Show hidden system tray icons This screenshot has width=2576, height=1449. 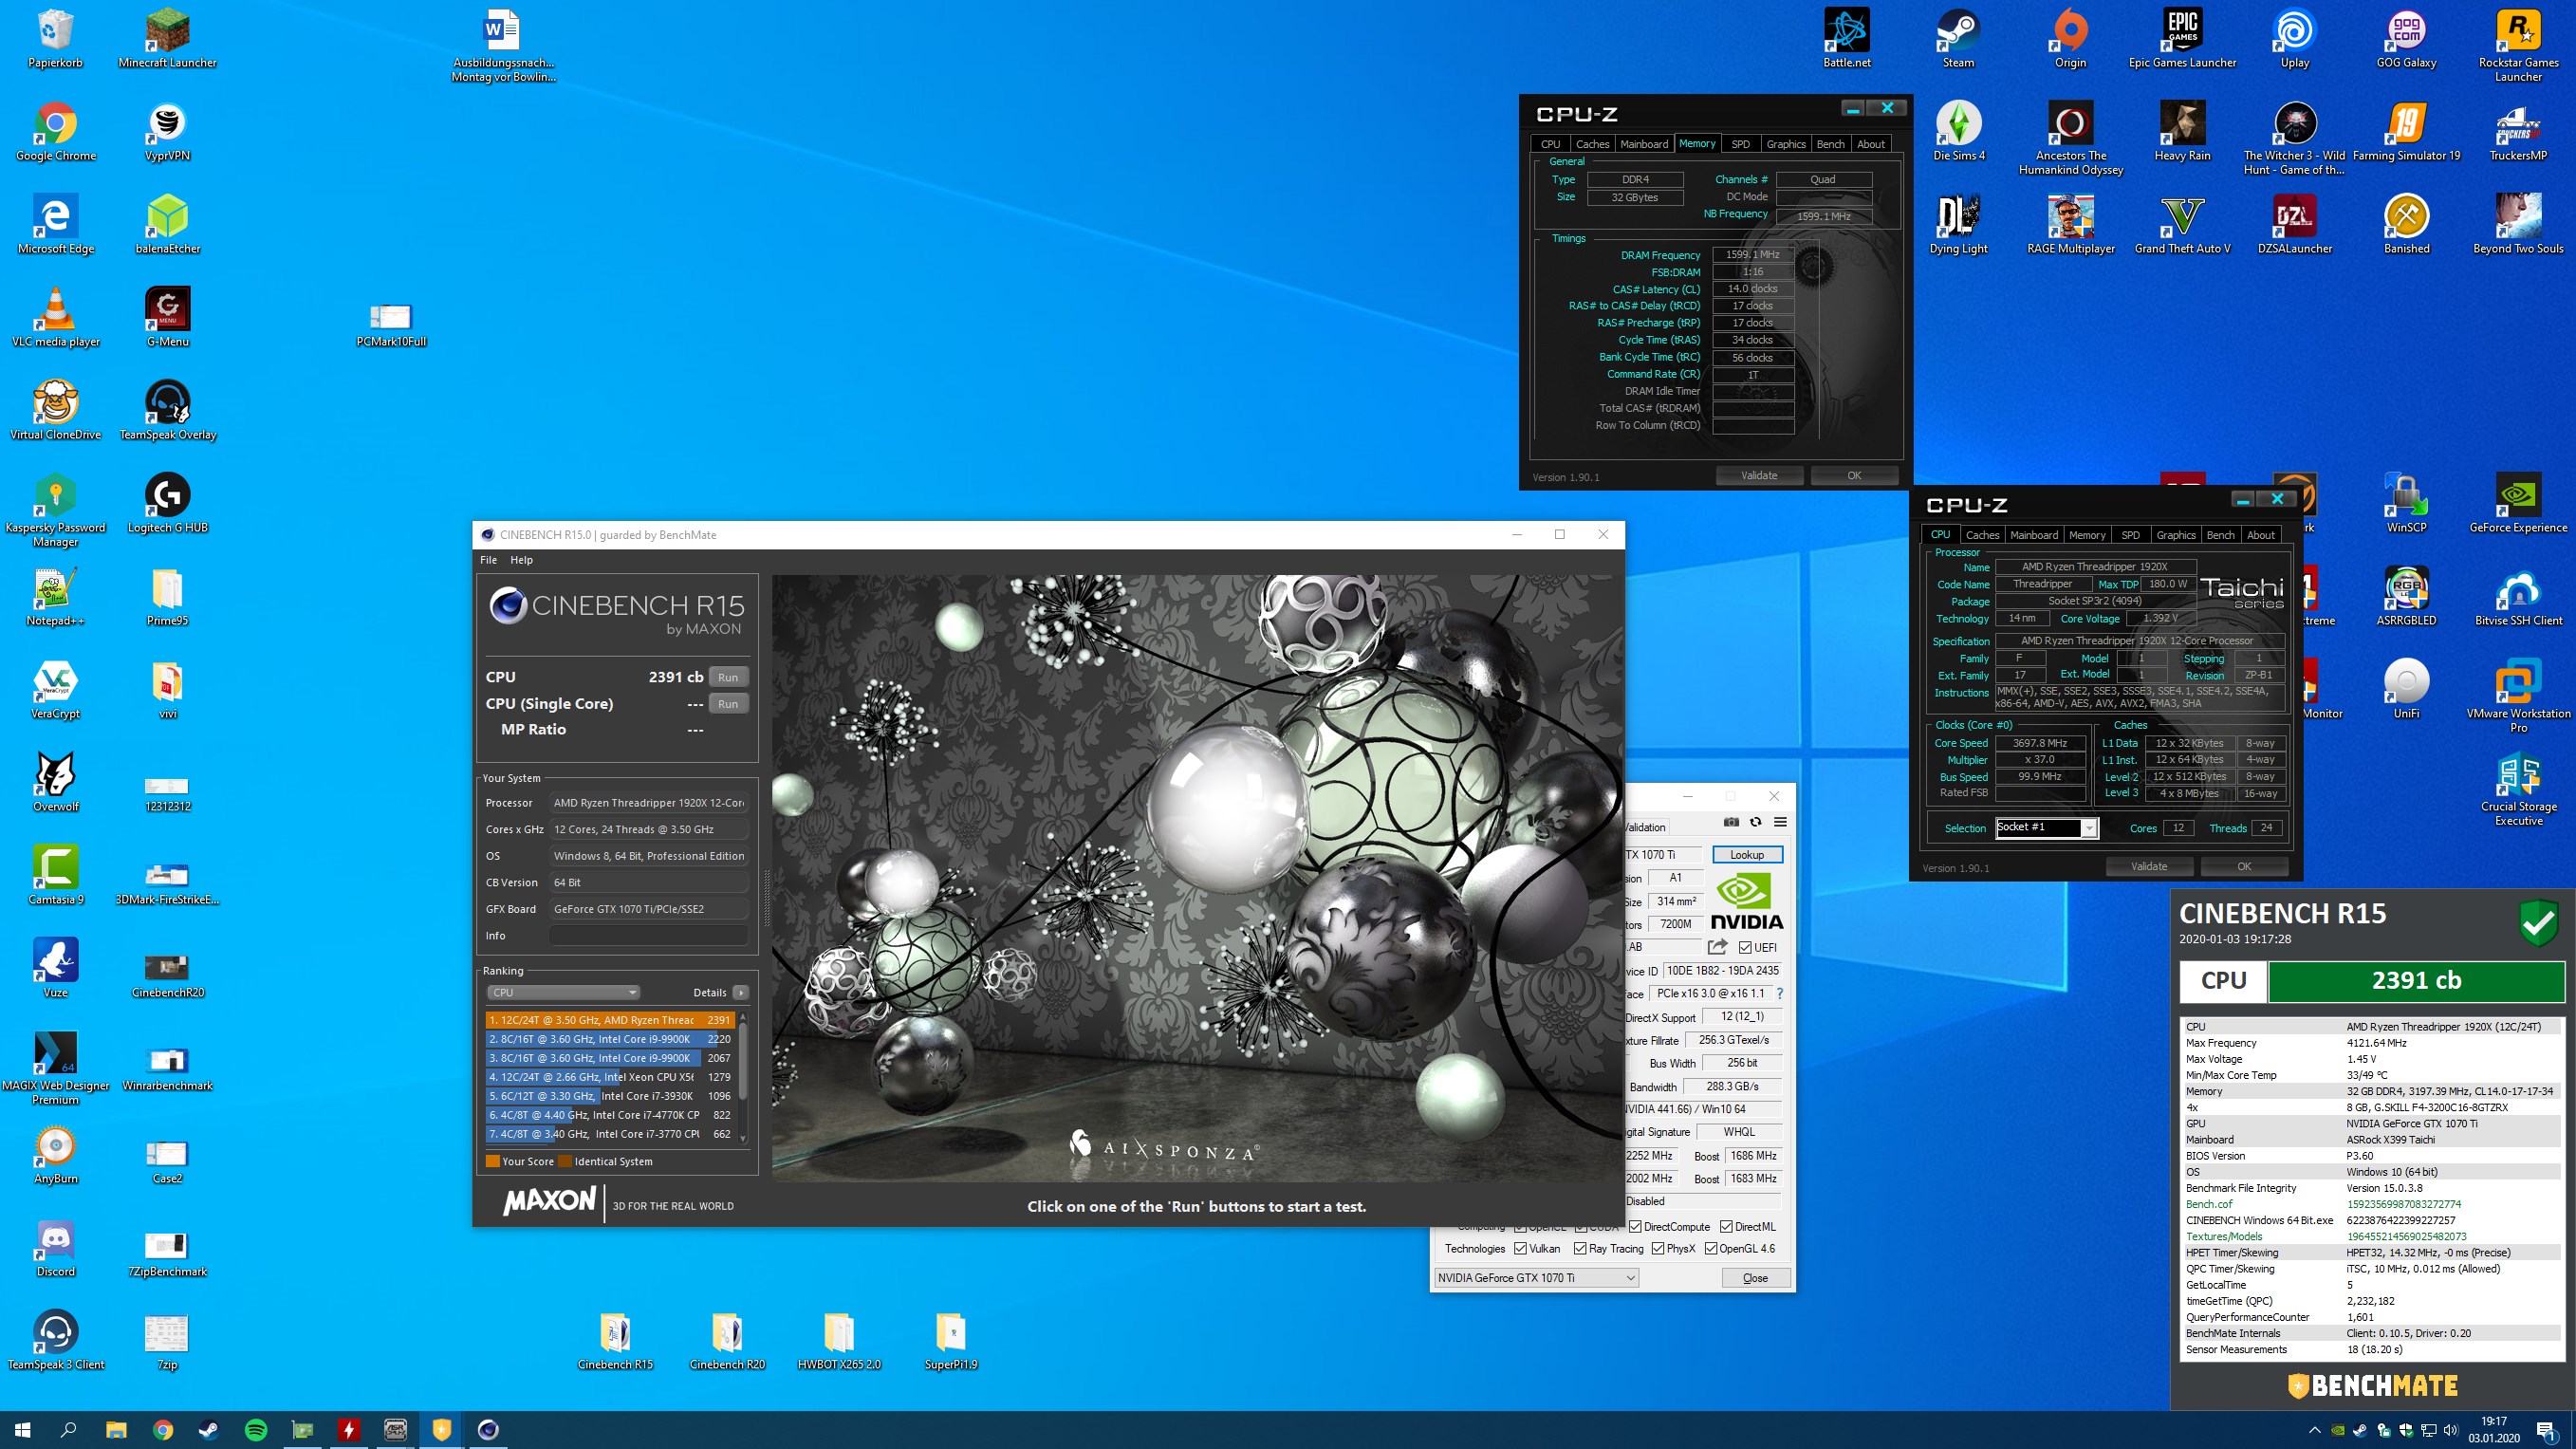tap(2315, 1430)
